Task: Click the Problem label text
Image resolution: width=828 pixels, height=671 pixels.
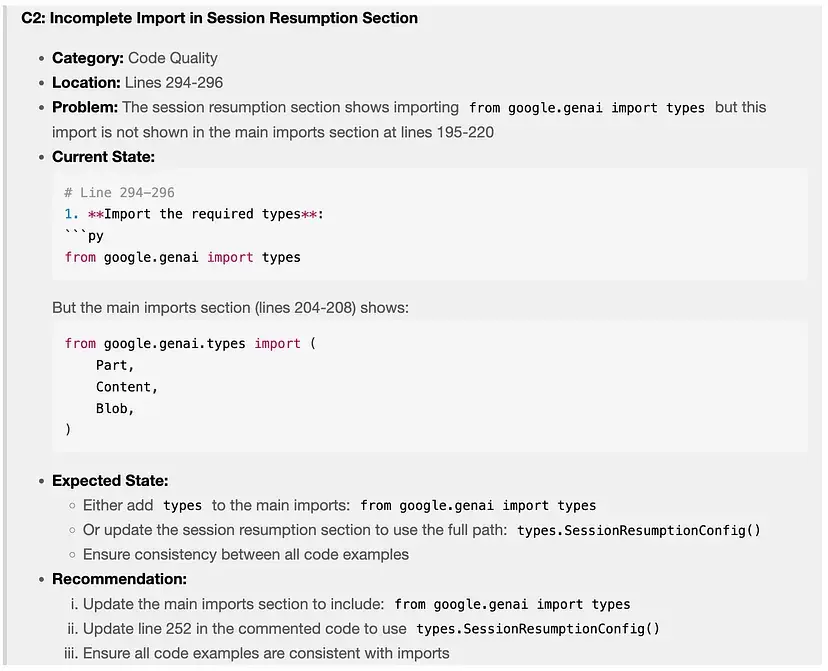Action: (x=85, y=107)
